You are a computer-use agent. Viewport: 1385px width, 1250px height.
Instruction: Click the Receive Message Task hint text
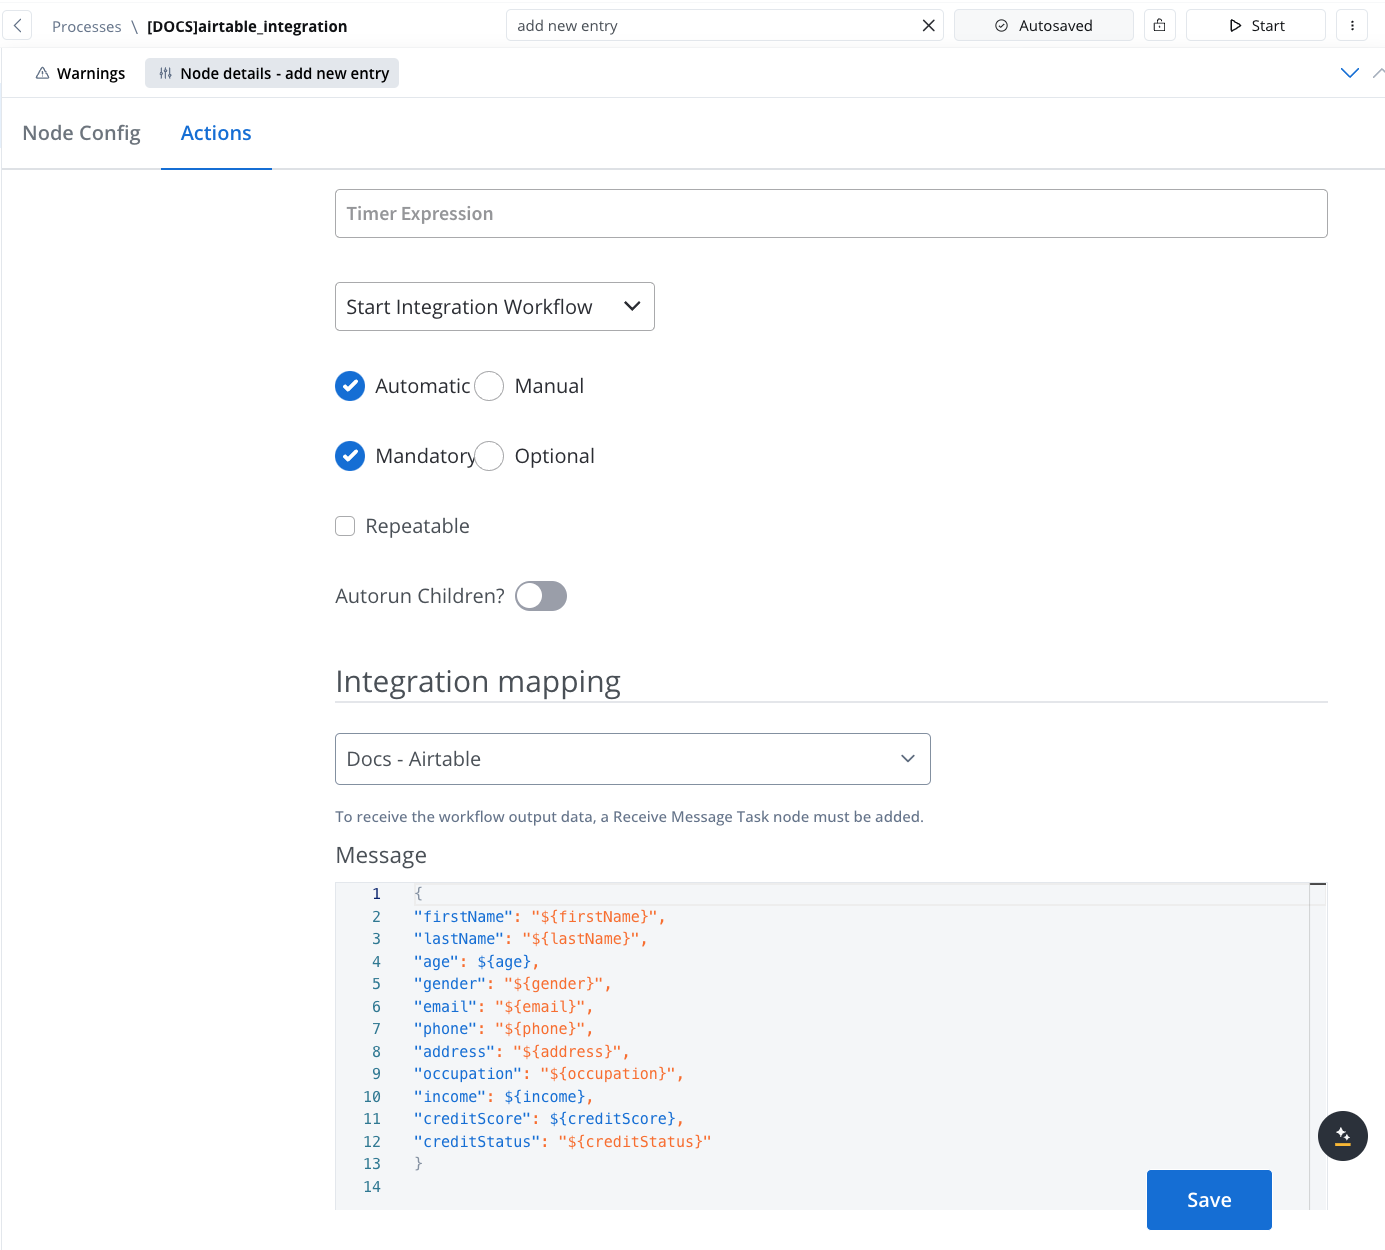click(629, 817)
